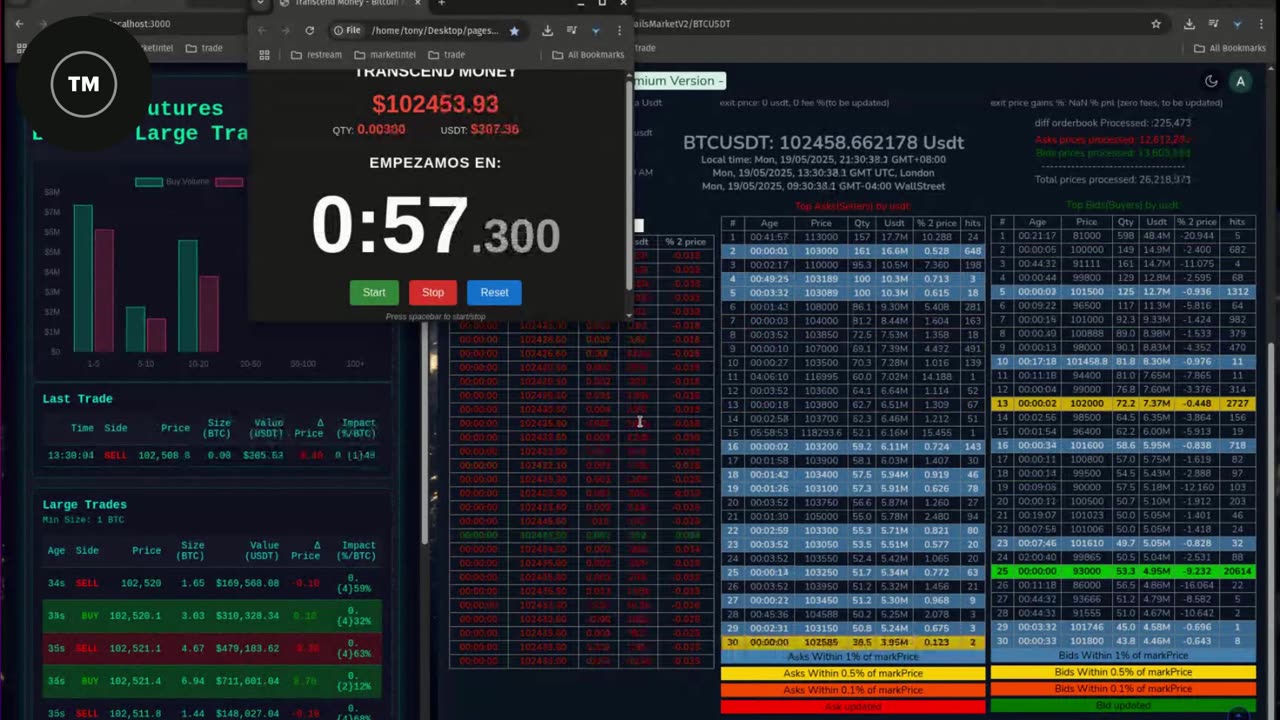The width and height of the screenshot is (1280, 720).
Task: Click $102453.93 price in timer window
Action: pyautogui.click(x=435, y=104)
